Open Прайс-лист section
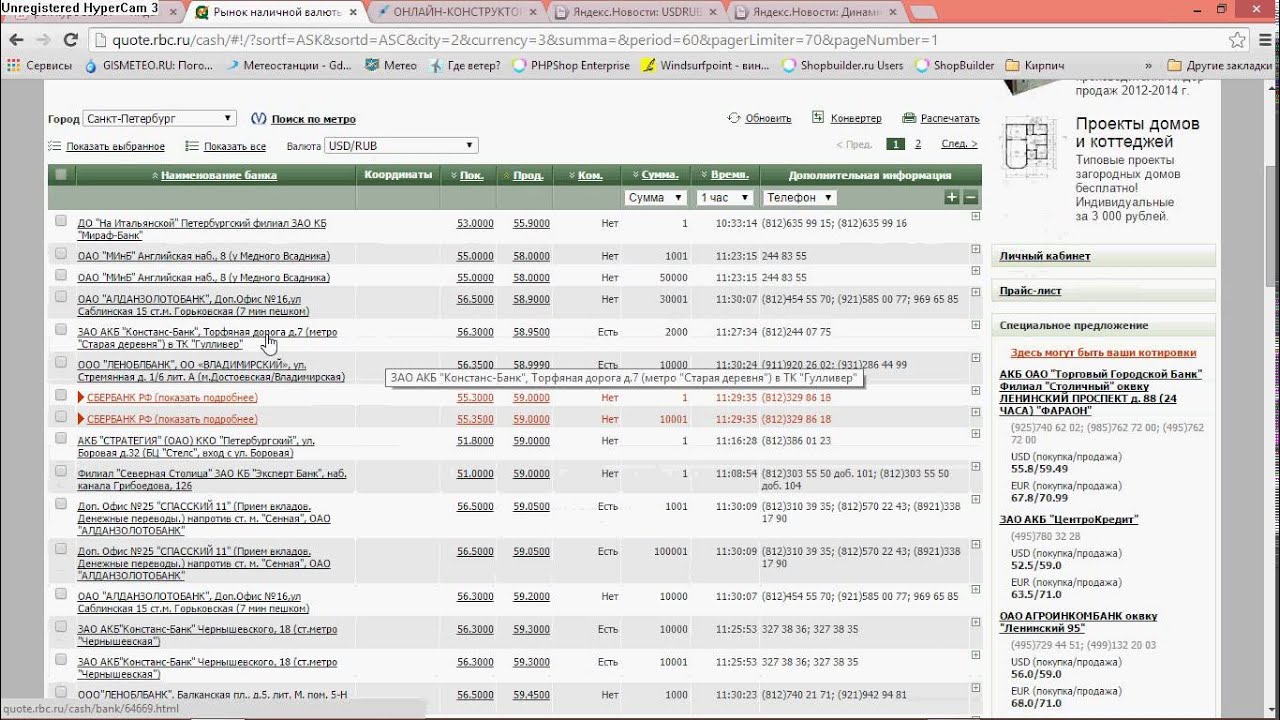This screenshot has width=1280, height=720. pos(1030,291)
